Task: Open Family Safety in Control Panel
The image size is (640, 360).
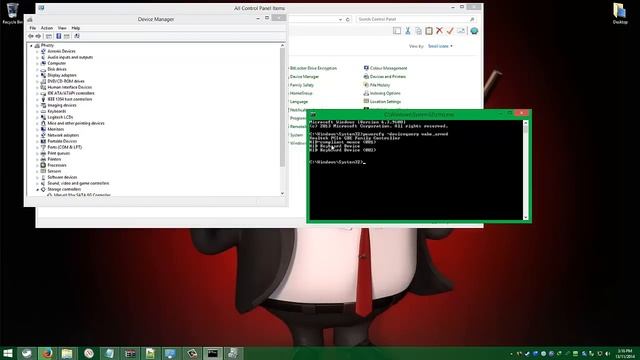Action: point(302,85)
